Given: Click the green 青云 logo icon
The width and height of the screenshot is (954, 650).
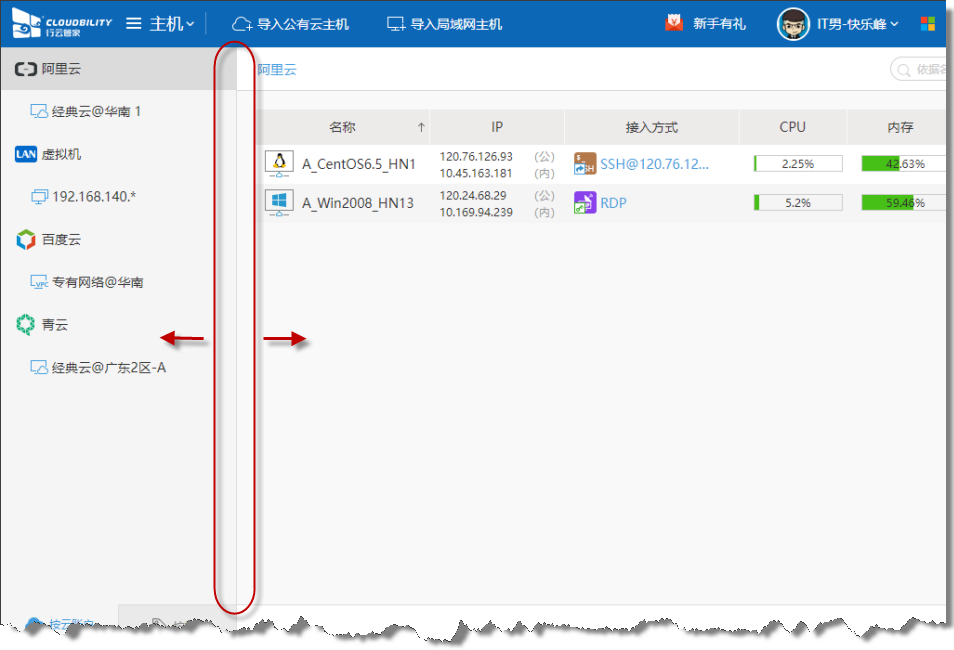Looking at the screenshot, I should pos(26,324).
